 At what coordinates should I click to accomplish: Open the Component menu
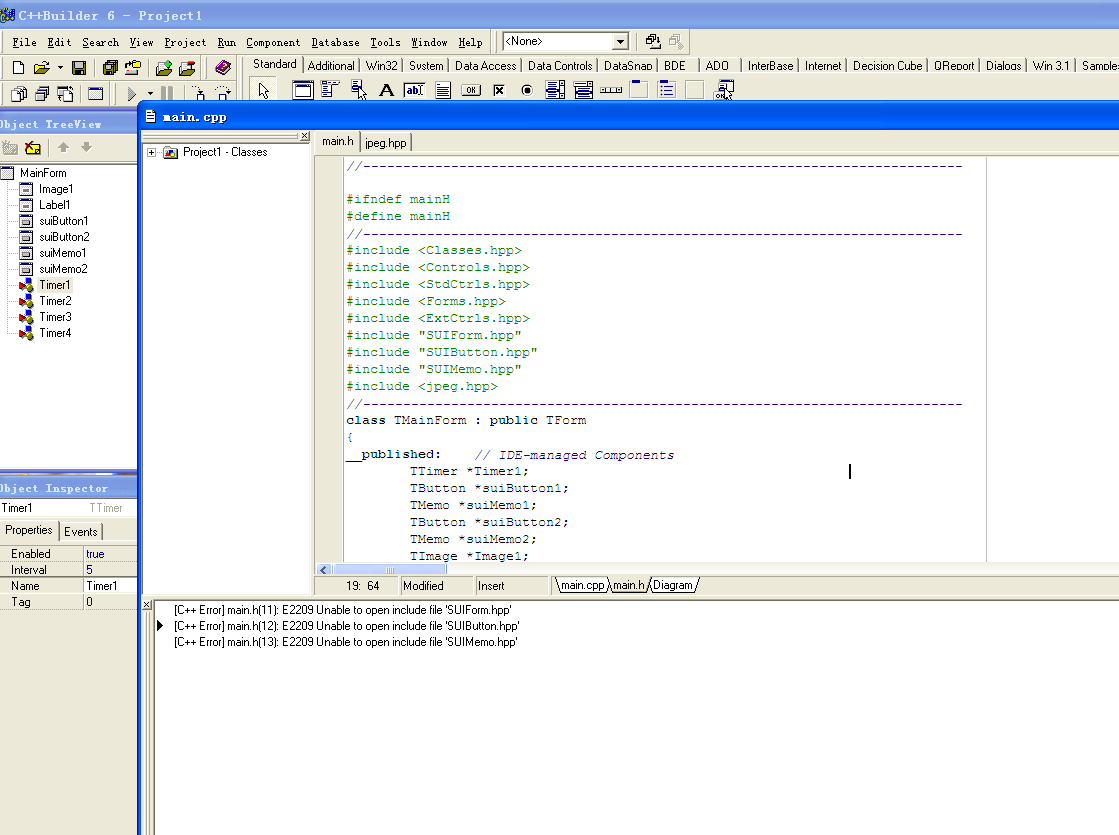point(272,42)
